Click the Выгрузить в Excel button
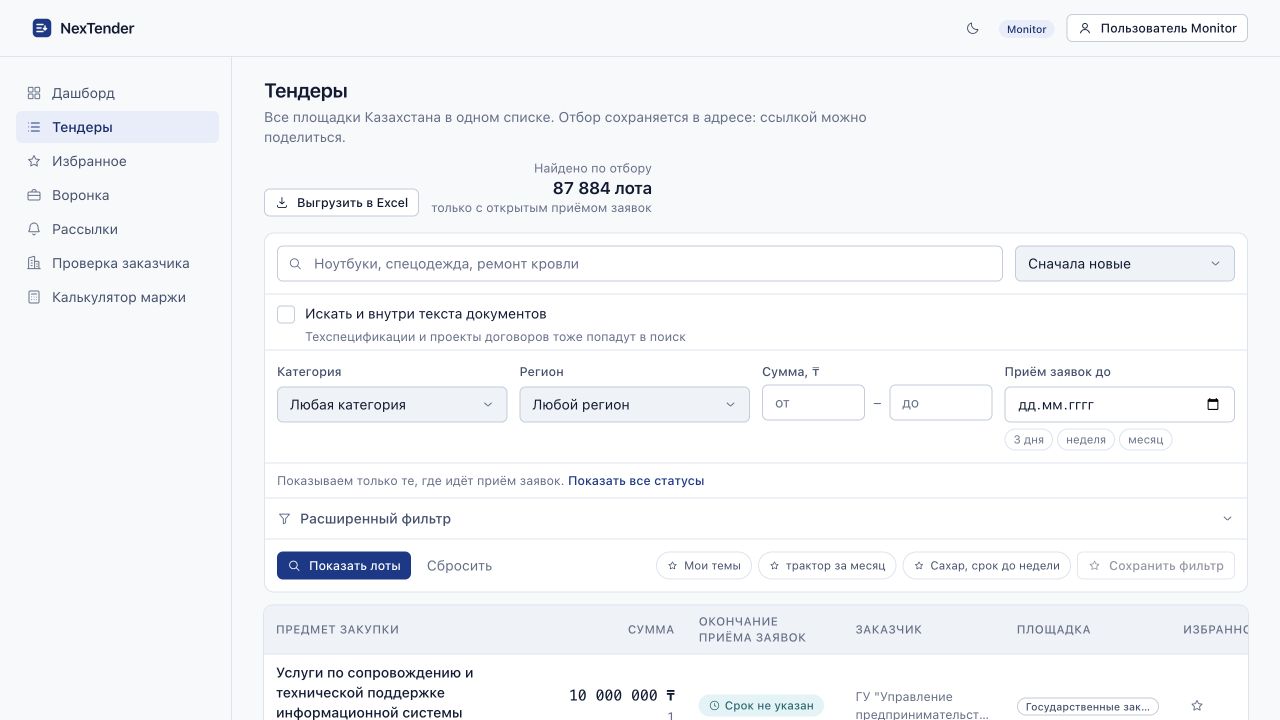 pos(341,202)
